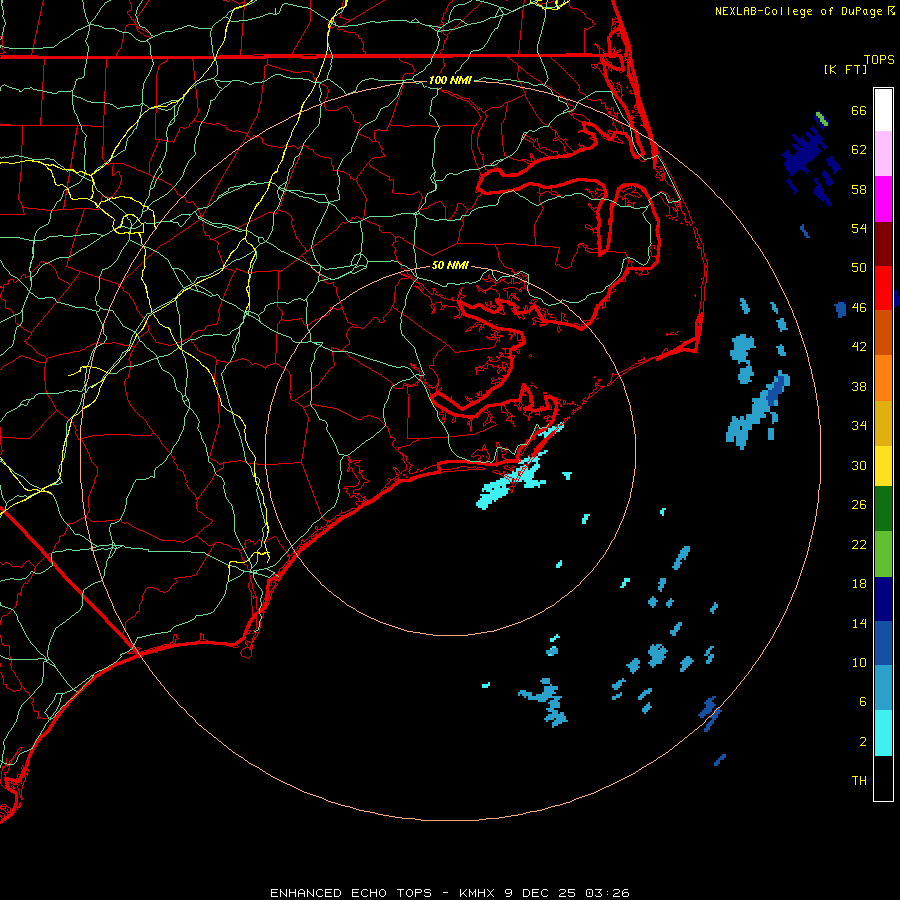Click the Enhanced Echo Tops KMHX caption

(x=450, y=893)
